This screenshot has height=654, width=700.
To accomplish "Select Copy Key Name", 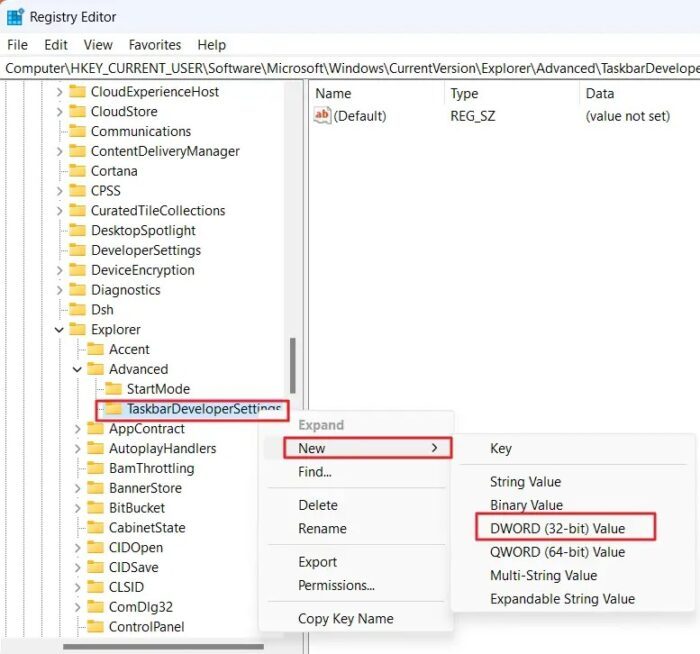I will 346,619.
